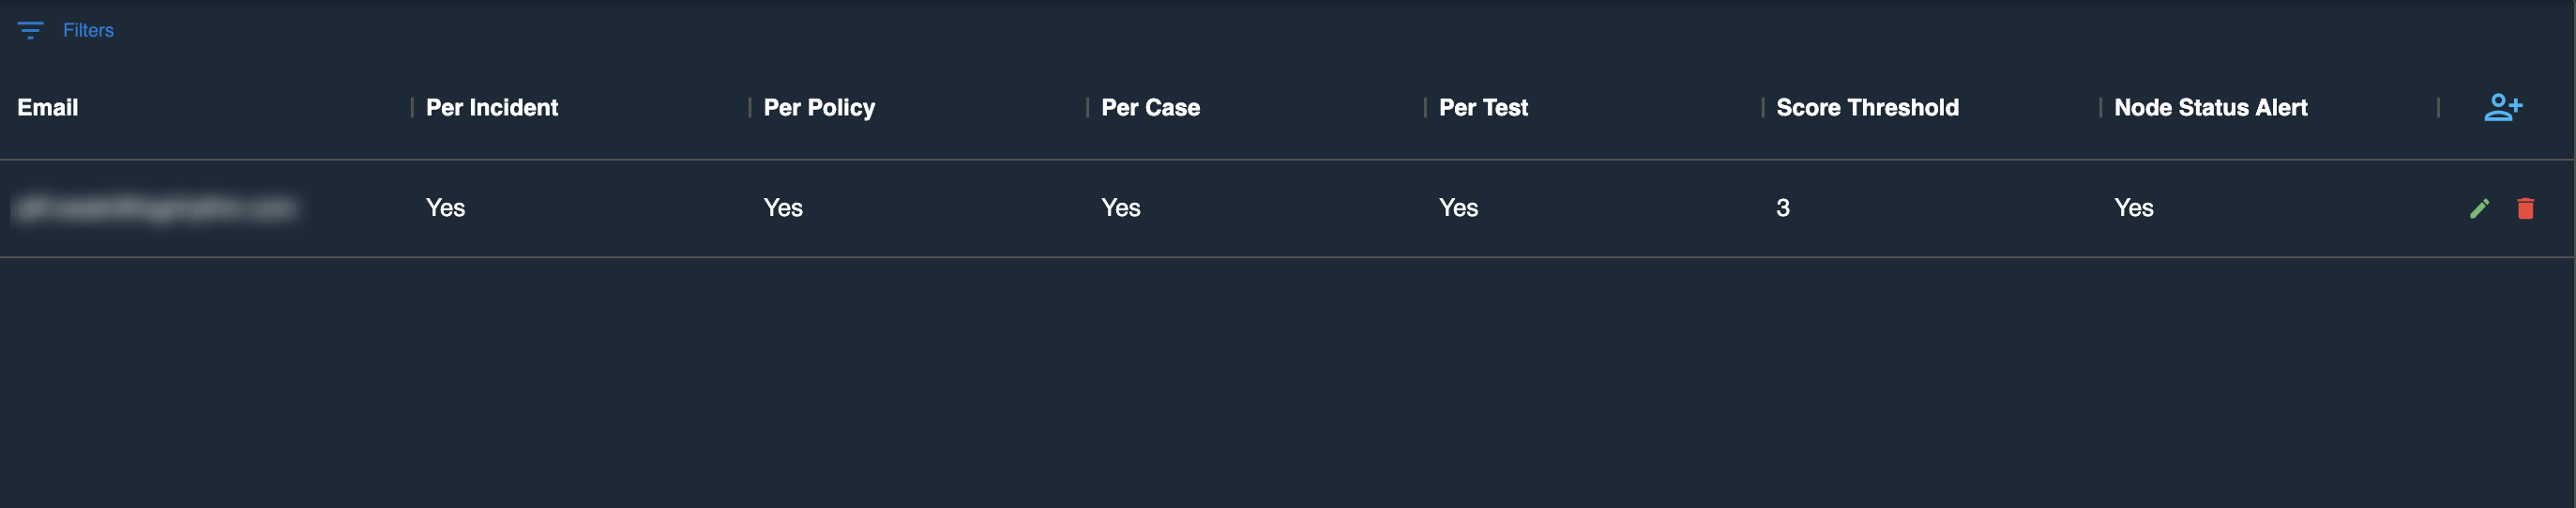
Task: Select the Per Test column header
Action: point(1483,107)
